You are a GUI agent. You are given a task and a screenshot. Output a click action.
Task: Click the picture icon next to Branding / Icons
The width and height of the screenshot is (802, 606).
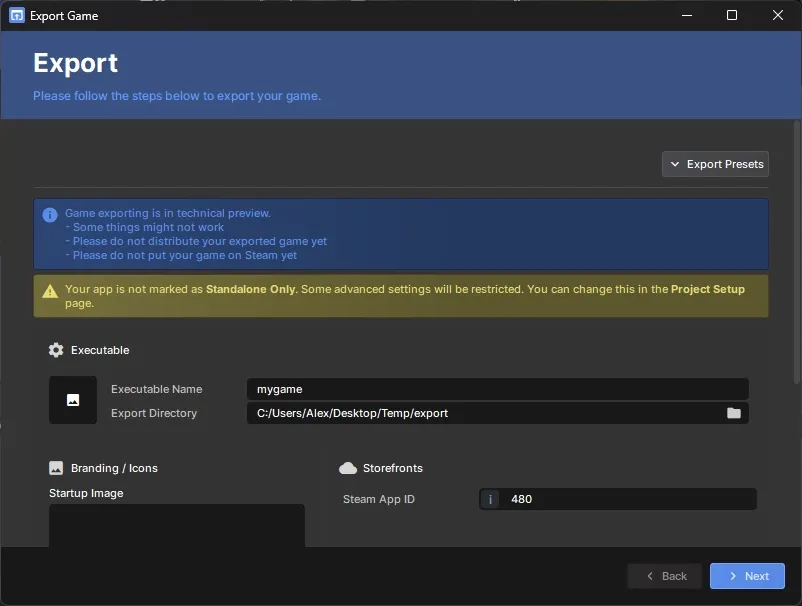55,467
